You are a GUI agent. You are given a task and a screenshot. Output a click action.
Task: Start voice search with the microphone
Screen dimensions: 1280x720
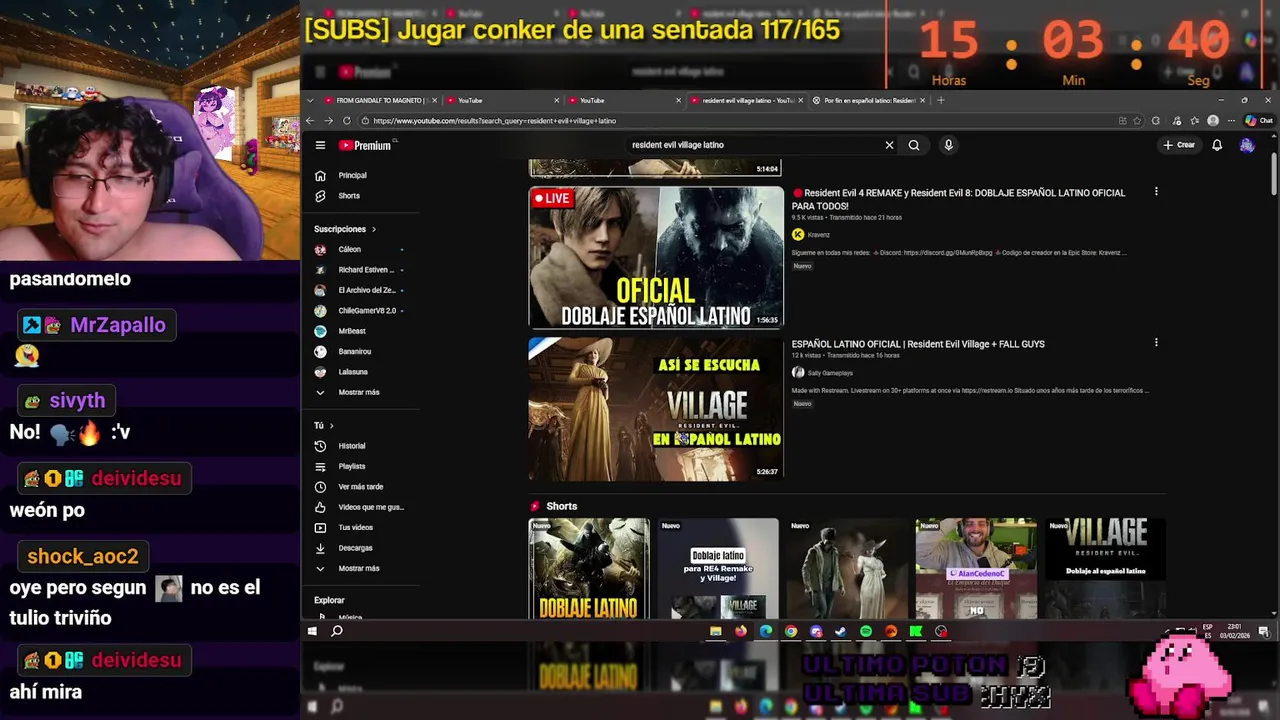click(948, 145)
